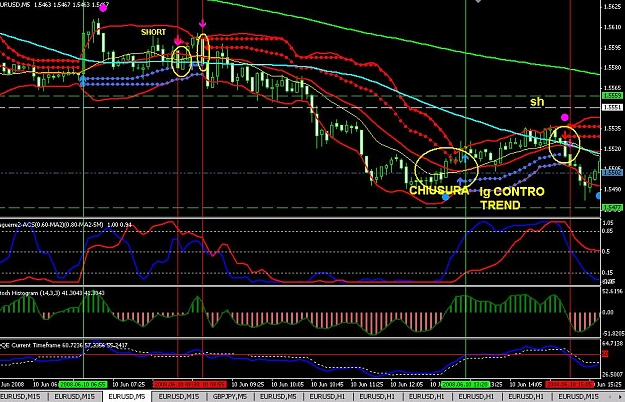The width and height of the screenshot is (625, 402).
Task: Click the red 15:05 time marker label
Action: [x=570, y=385]
